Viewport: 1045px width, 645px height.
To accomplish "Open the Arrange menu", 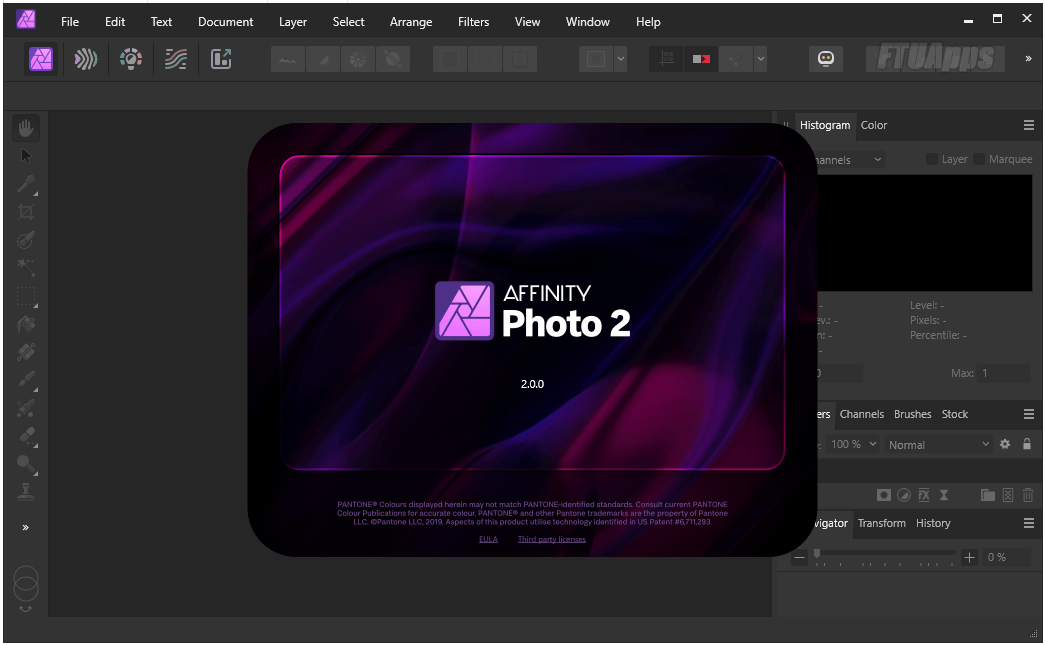I will (x=411, y=22).
